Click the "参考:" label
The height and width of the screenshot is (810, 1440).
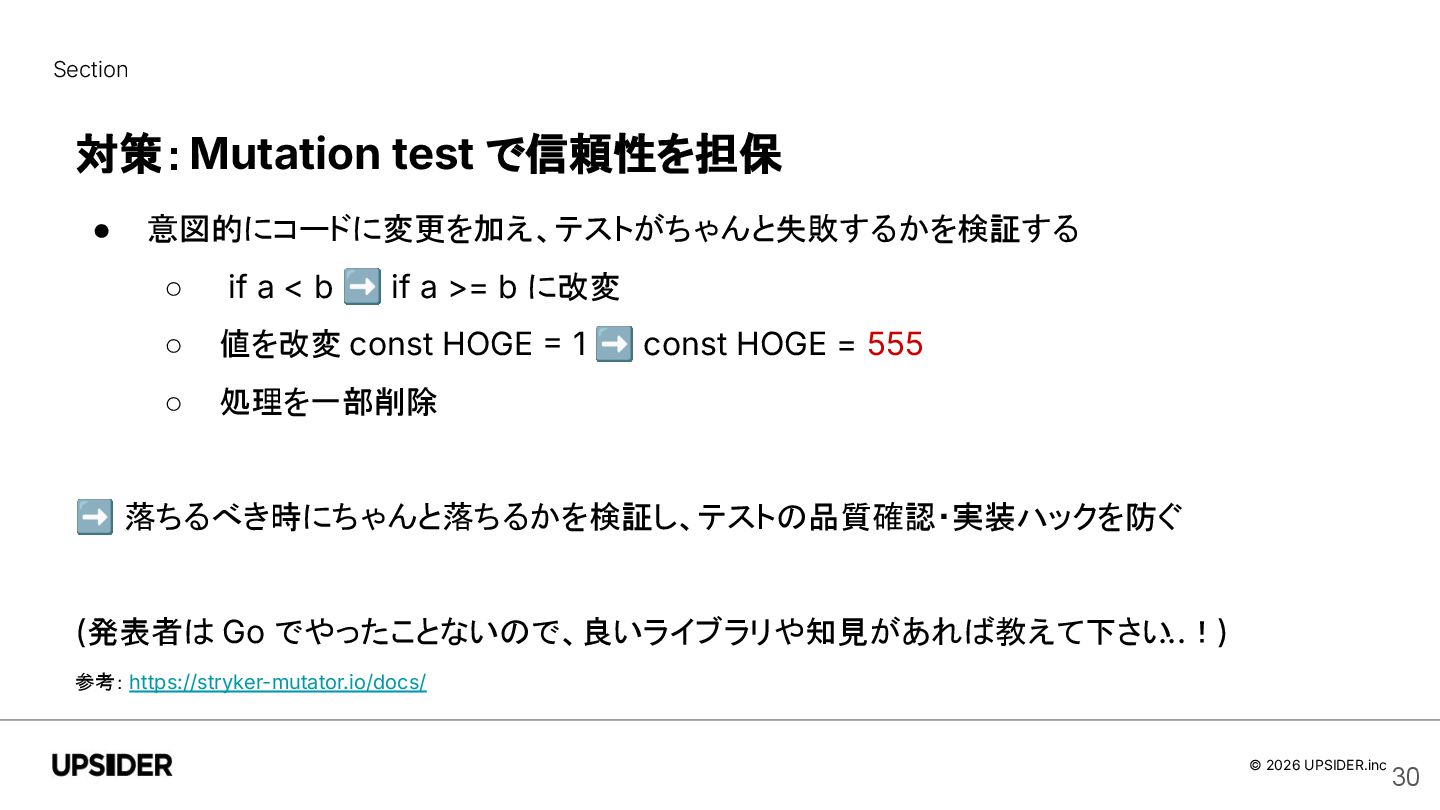pos(98,682)
